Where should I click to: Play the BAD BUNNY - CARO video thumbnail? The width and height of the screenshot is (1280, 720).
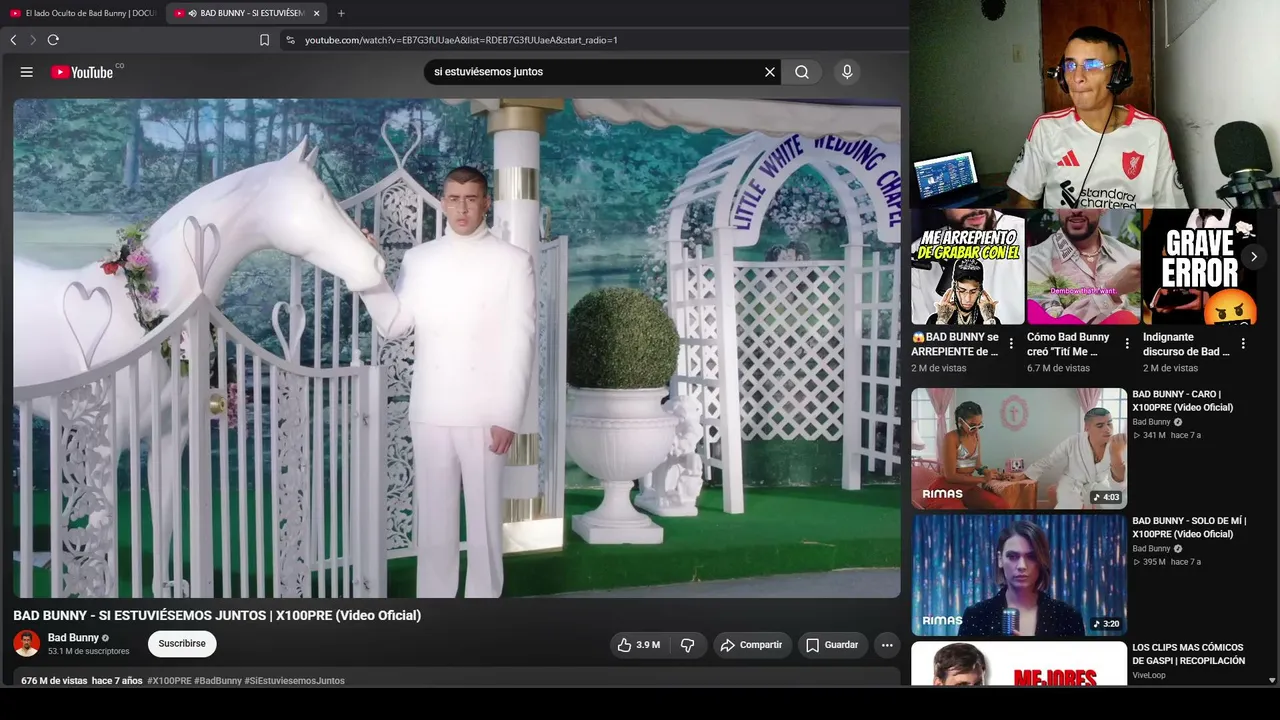tap(1019, 449)
